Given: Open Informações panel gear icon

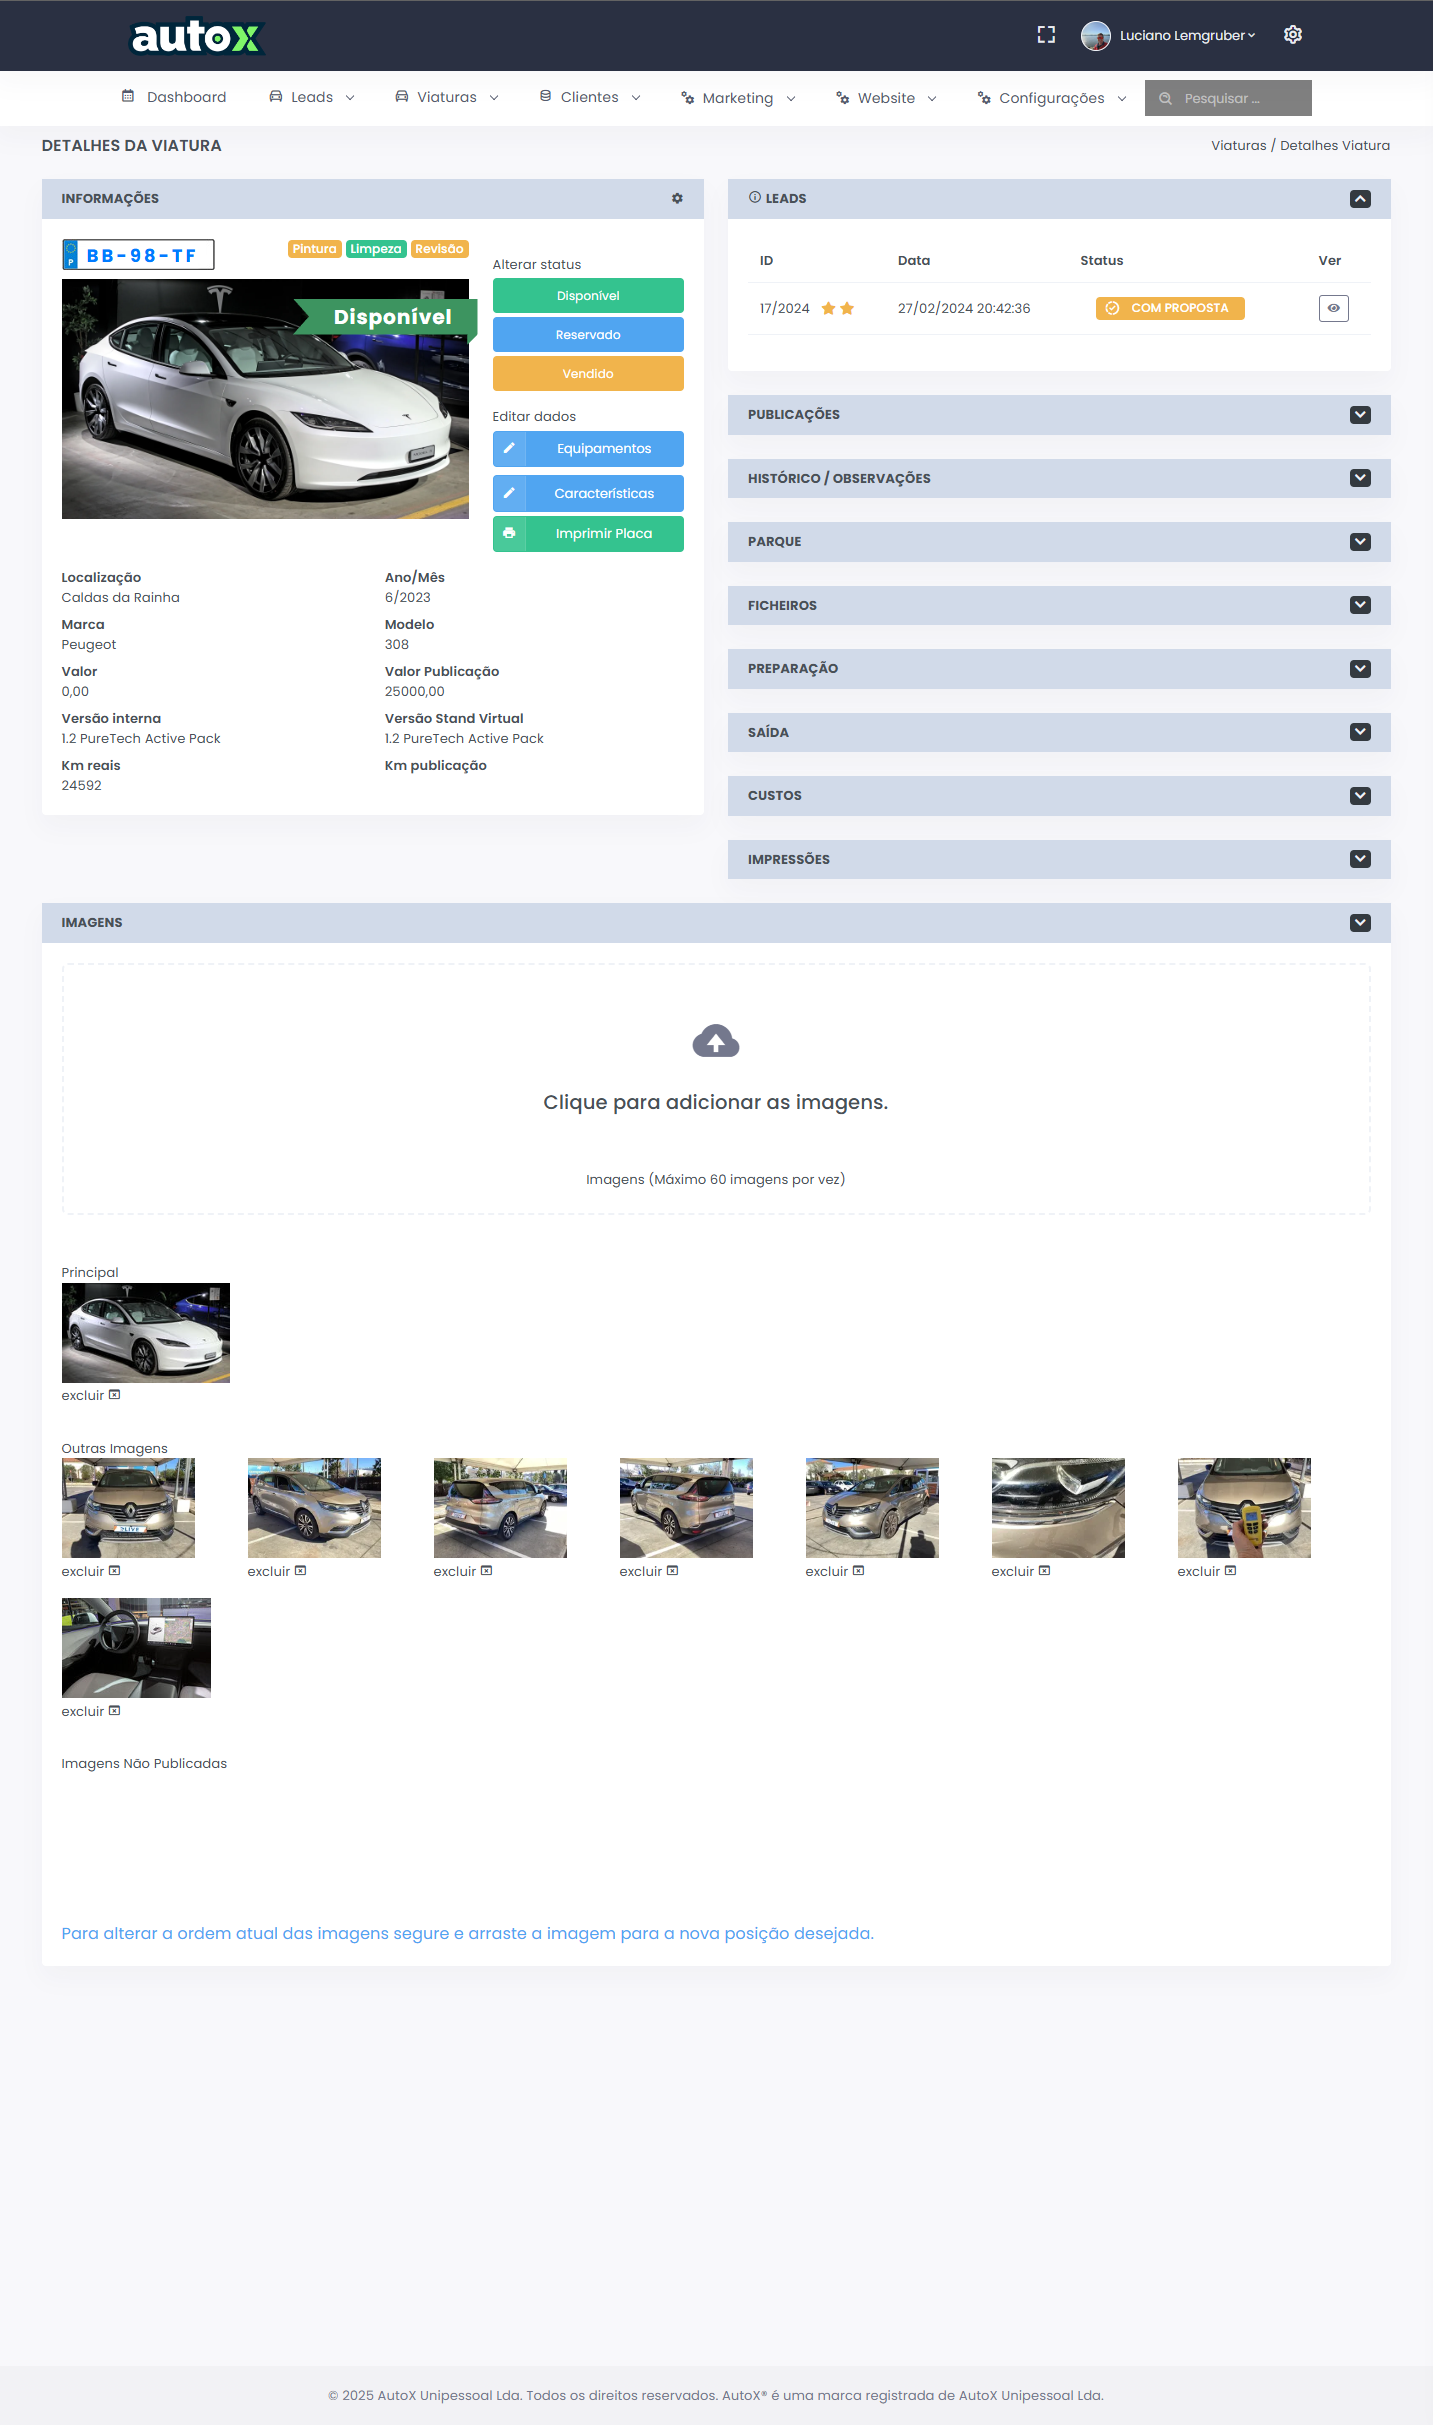Looking at the screenshot, I should tap(677, 199).
